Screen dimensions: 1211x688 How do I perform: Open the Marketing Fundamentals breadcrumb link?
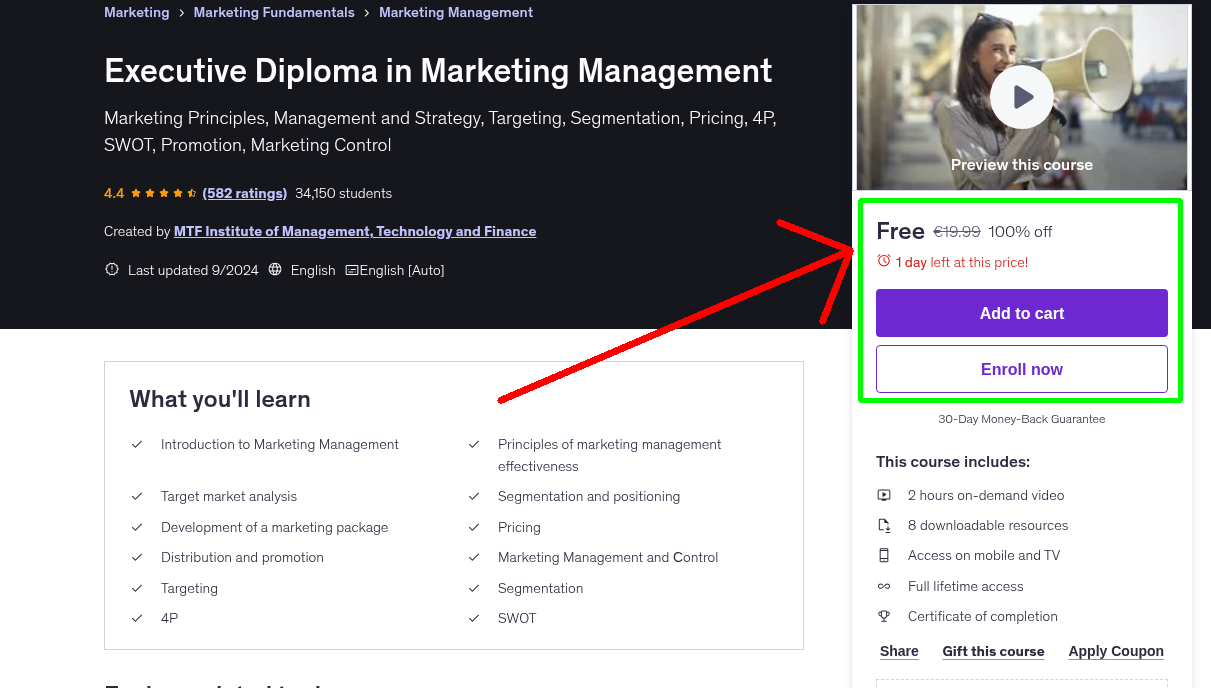[274, 13]
